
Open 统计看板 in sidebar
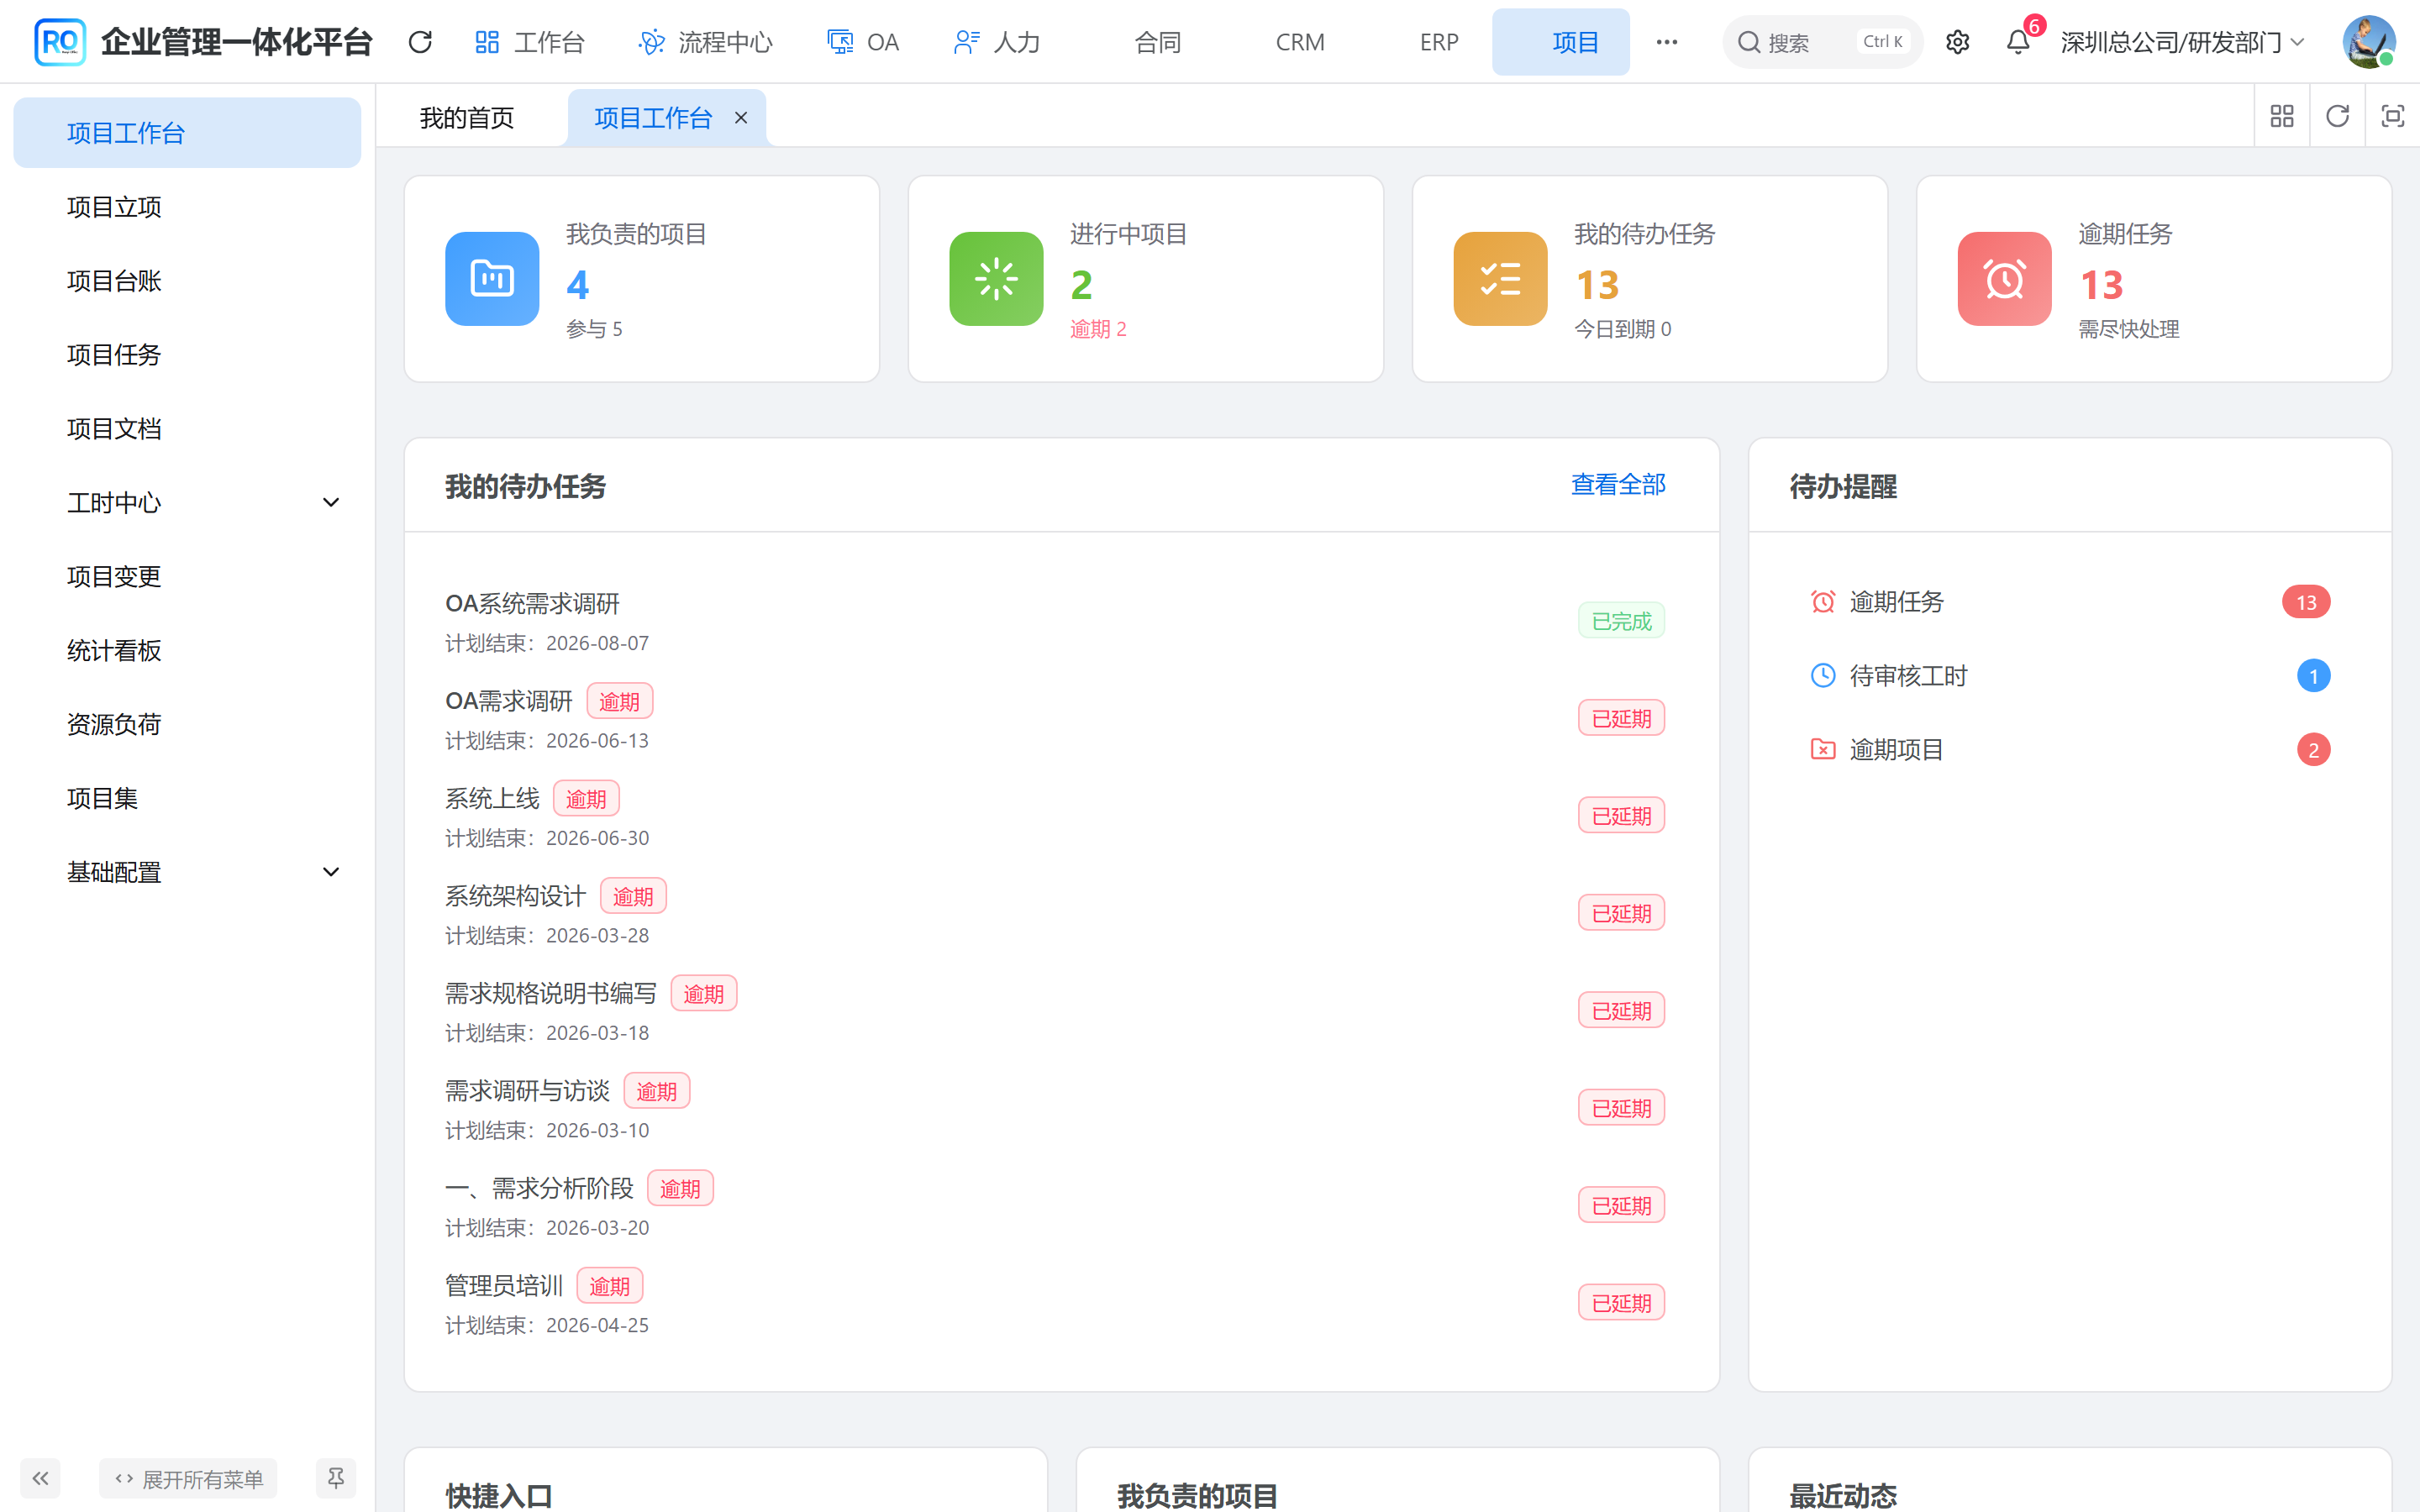click(187, 651)
